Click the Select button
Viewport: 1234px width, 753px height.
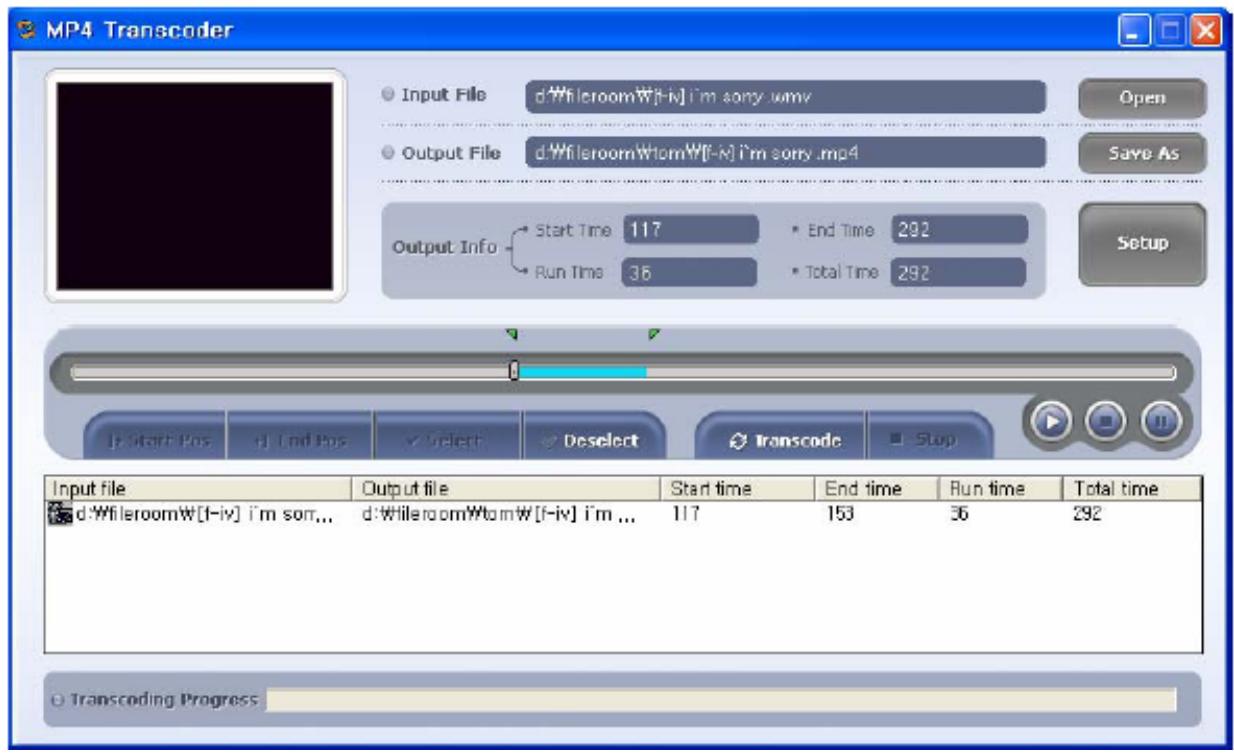[x=447, y=440]
